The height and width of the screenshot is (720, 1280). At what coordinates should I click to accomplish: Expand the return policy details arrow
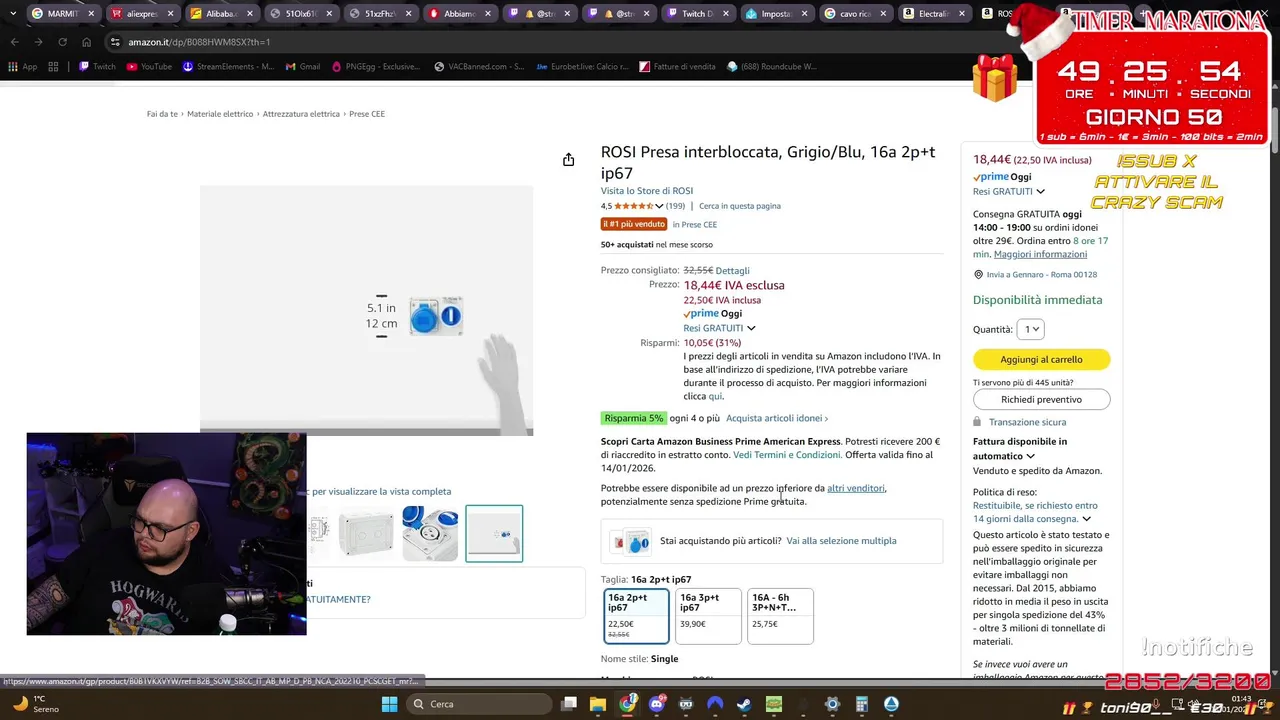point(1086,519)
